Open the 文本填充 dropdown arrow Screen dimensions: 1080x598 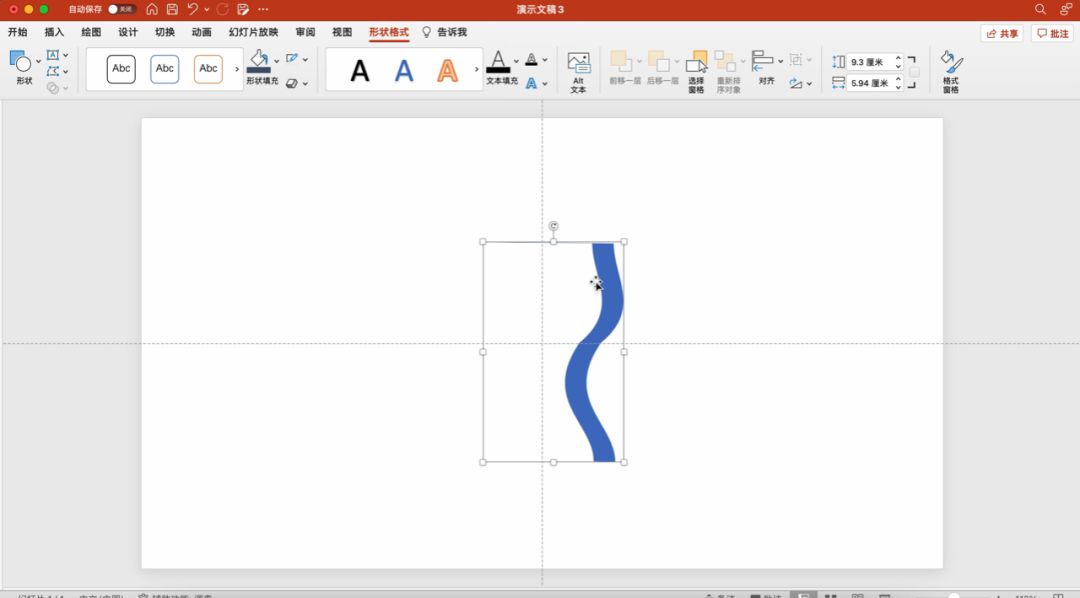pyautogui.click(x=516, y=61)
